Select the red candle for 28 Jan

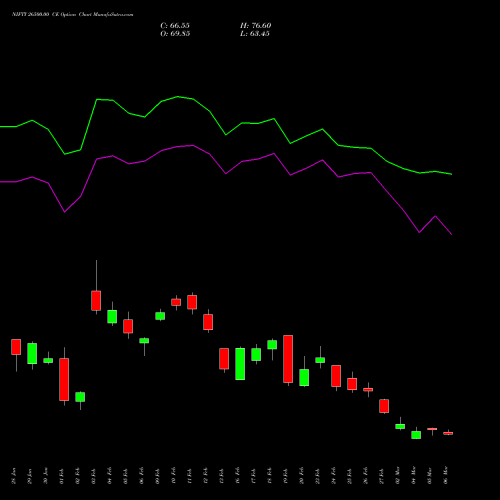(16, 347)
